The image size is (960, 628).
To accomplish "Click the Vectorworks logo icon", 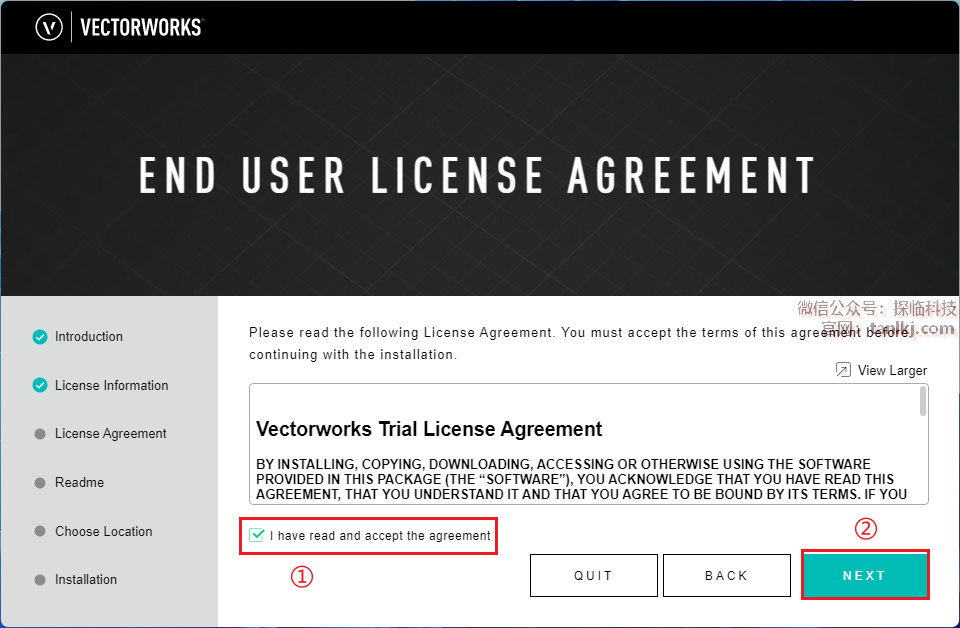I will (x=49, y=28).
